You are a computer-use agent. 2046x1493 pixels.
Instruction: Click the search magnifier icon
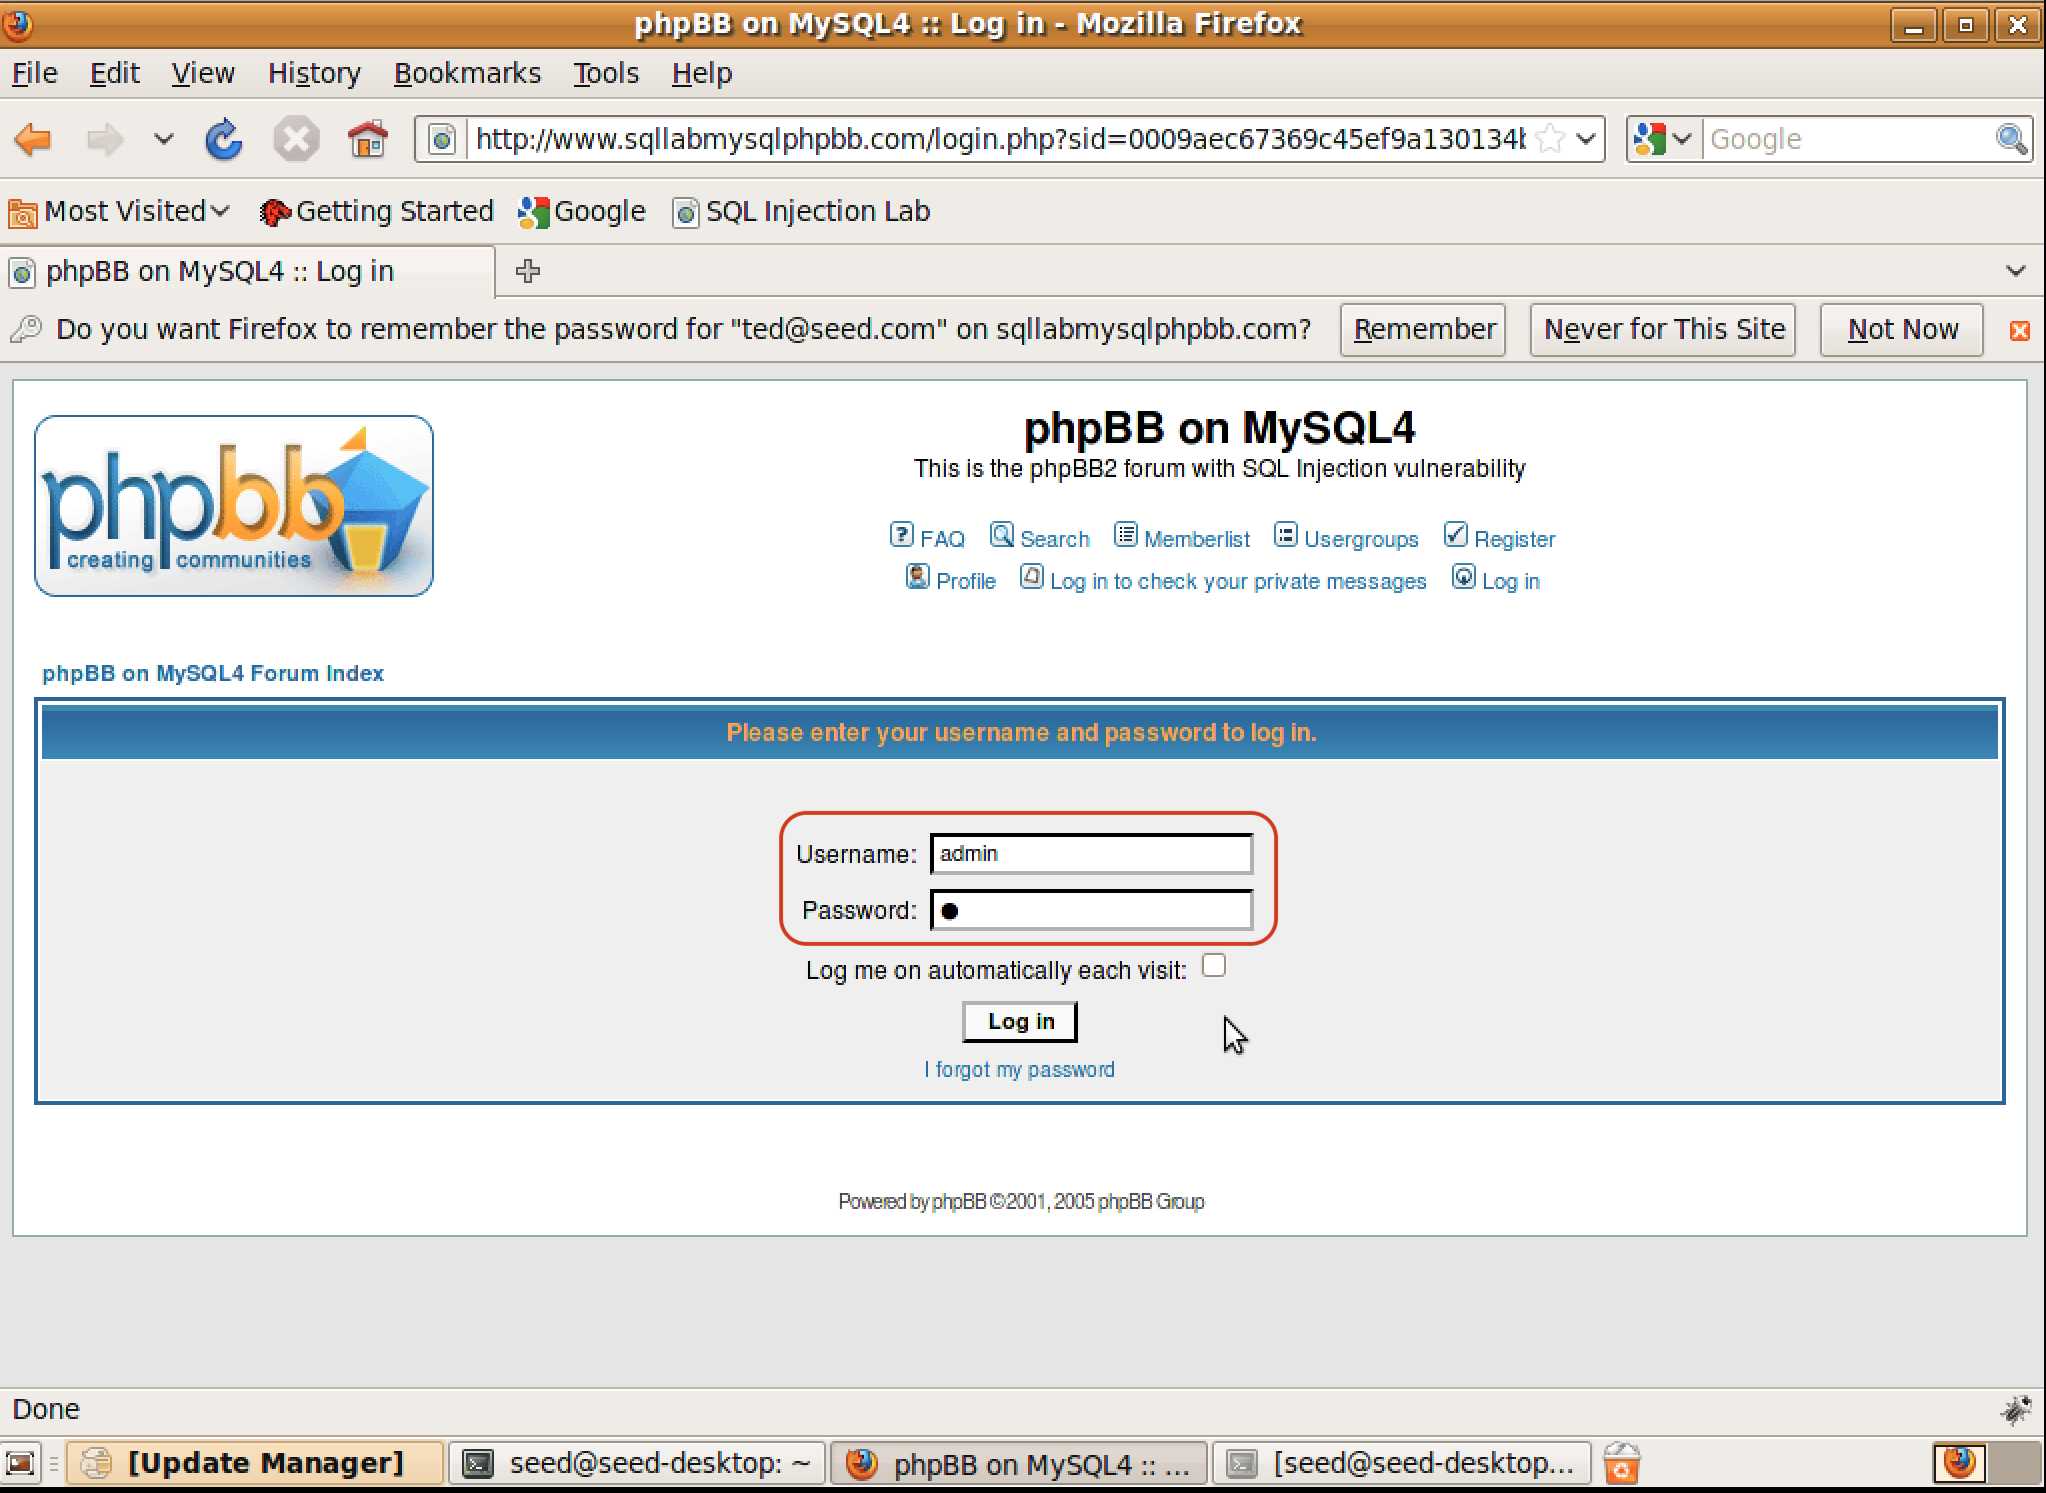click(2011, 139)
